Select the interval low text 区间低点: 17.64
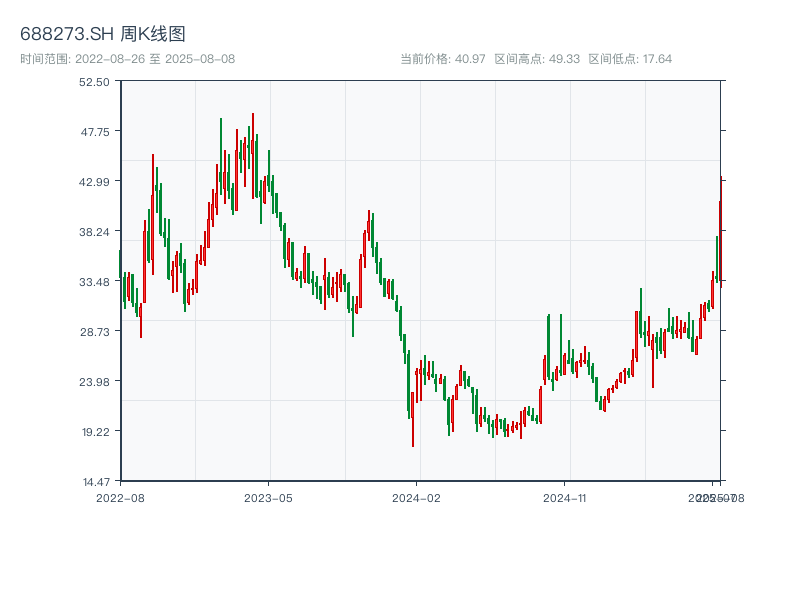800x600 pixels. point(630,59)
